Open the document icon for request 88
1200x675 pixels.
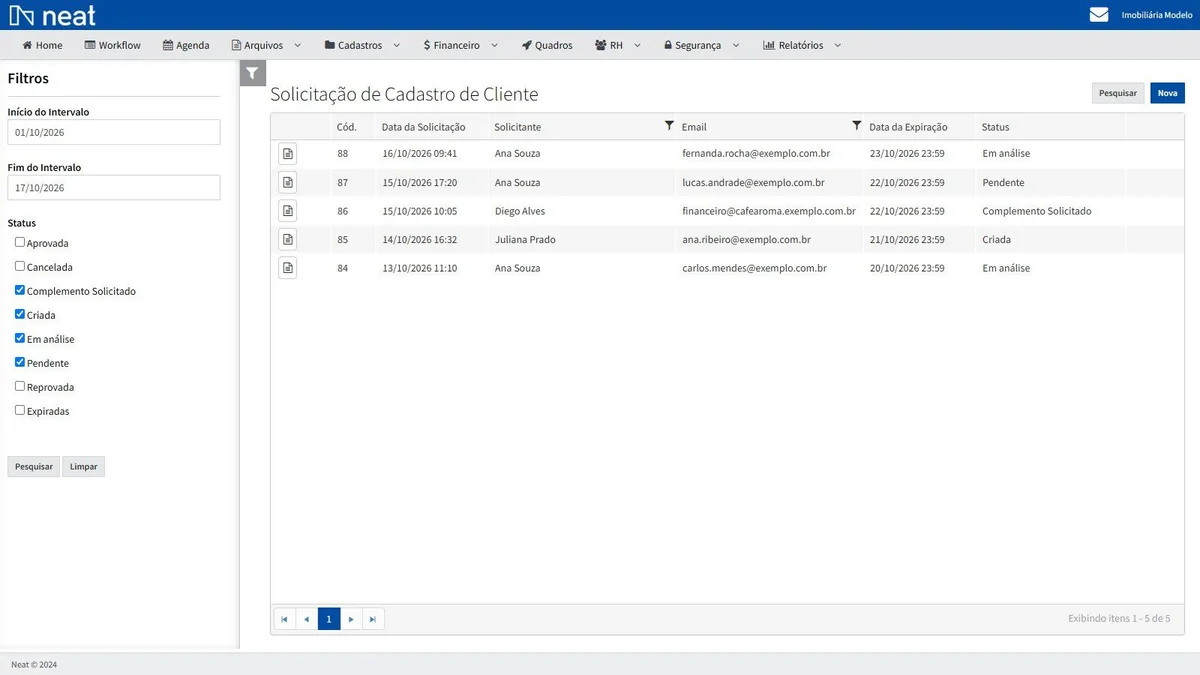[x=288, y=154]
